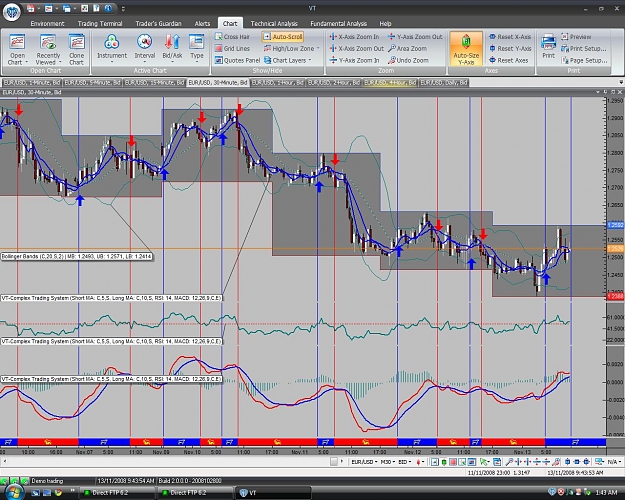Open the Help ribbon tab
This screenshot has height=500, width=625.
tap(385, 24)
